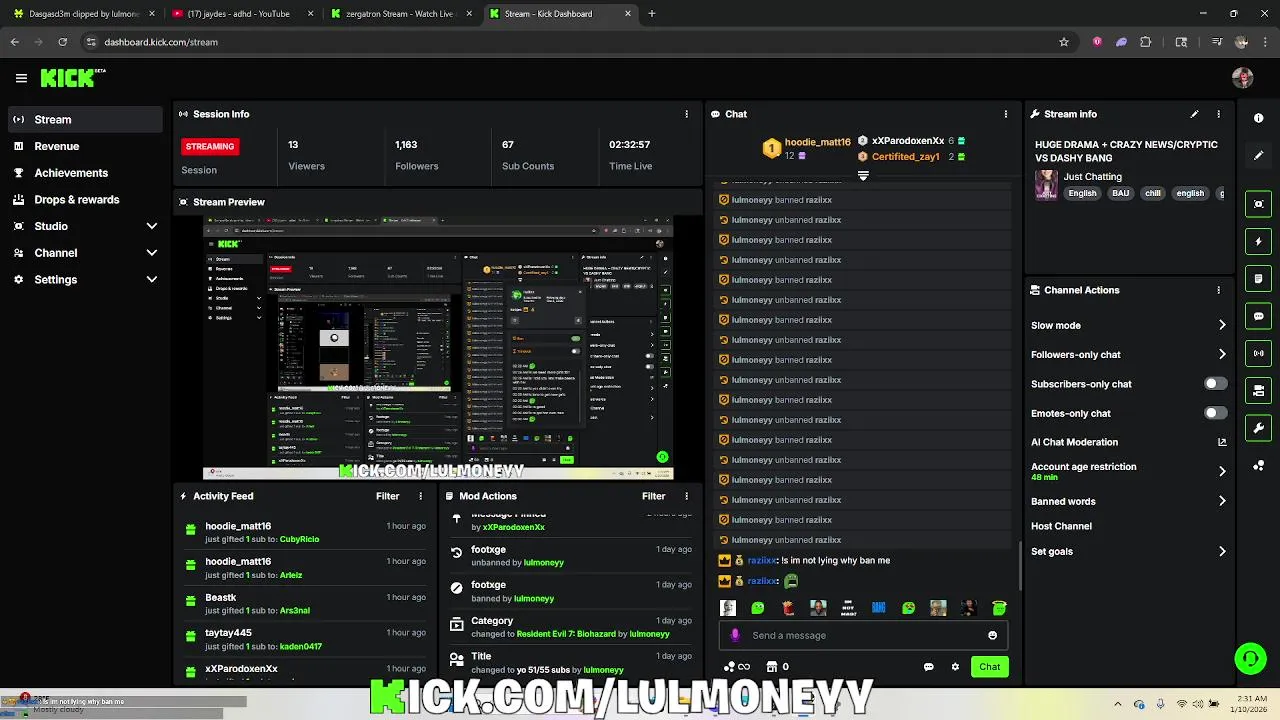The height and width of the screenshot is (720, 1280).
Task: Bookmark the page with the star icon
Action: [x=1064, y=42]
